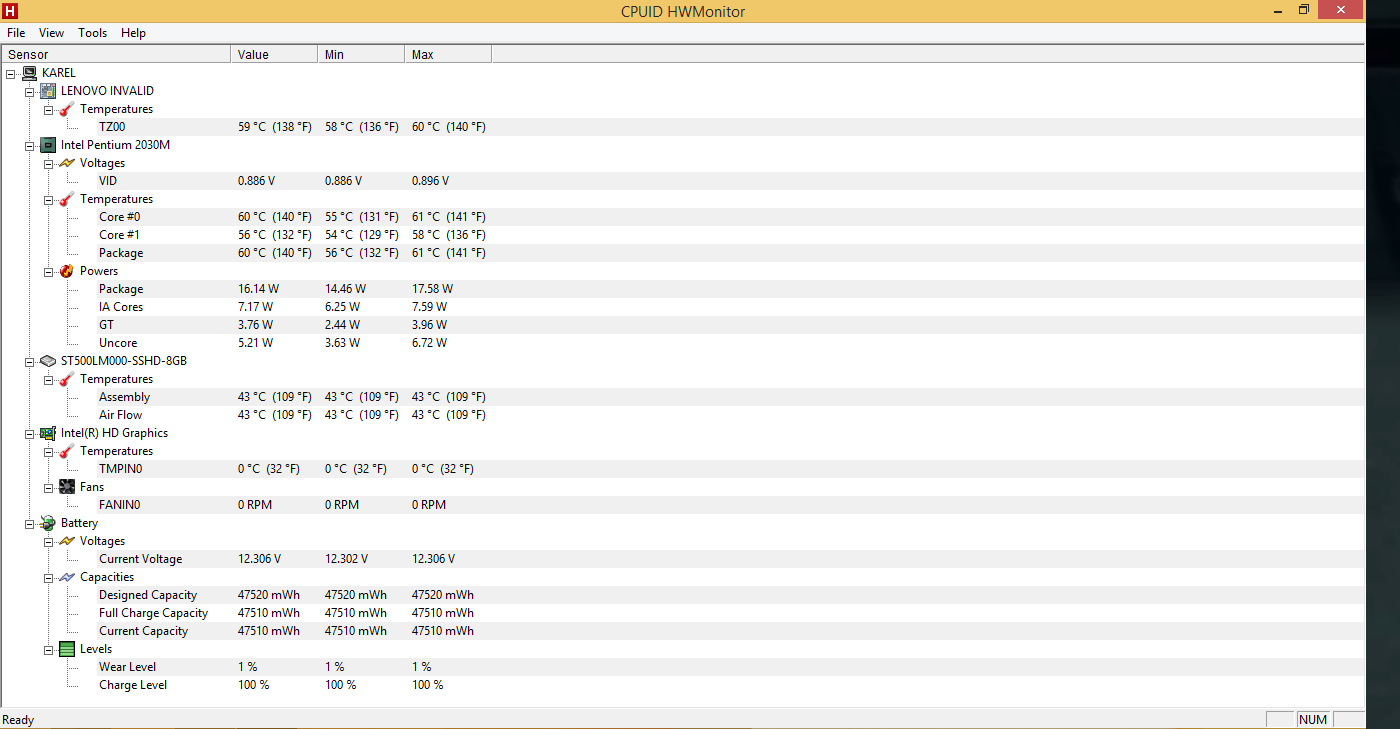Click the 12.306 V Current Voltage value
The width and height of the screenshot is (1400, 729).
coord(259,559)
